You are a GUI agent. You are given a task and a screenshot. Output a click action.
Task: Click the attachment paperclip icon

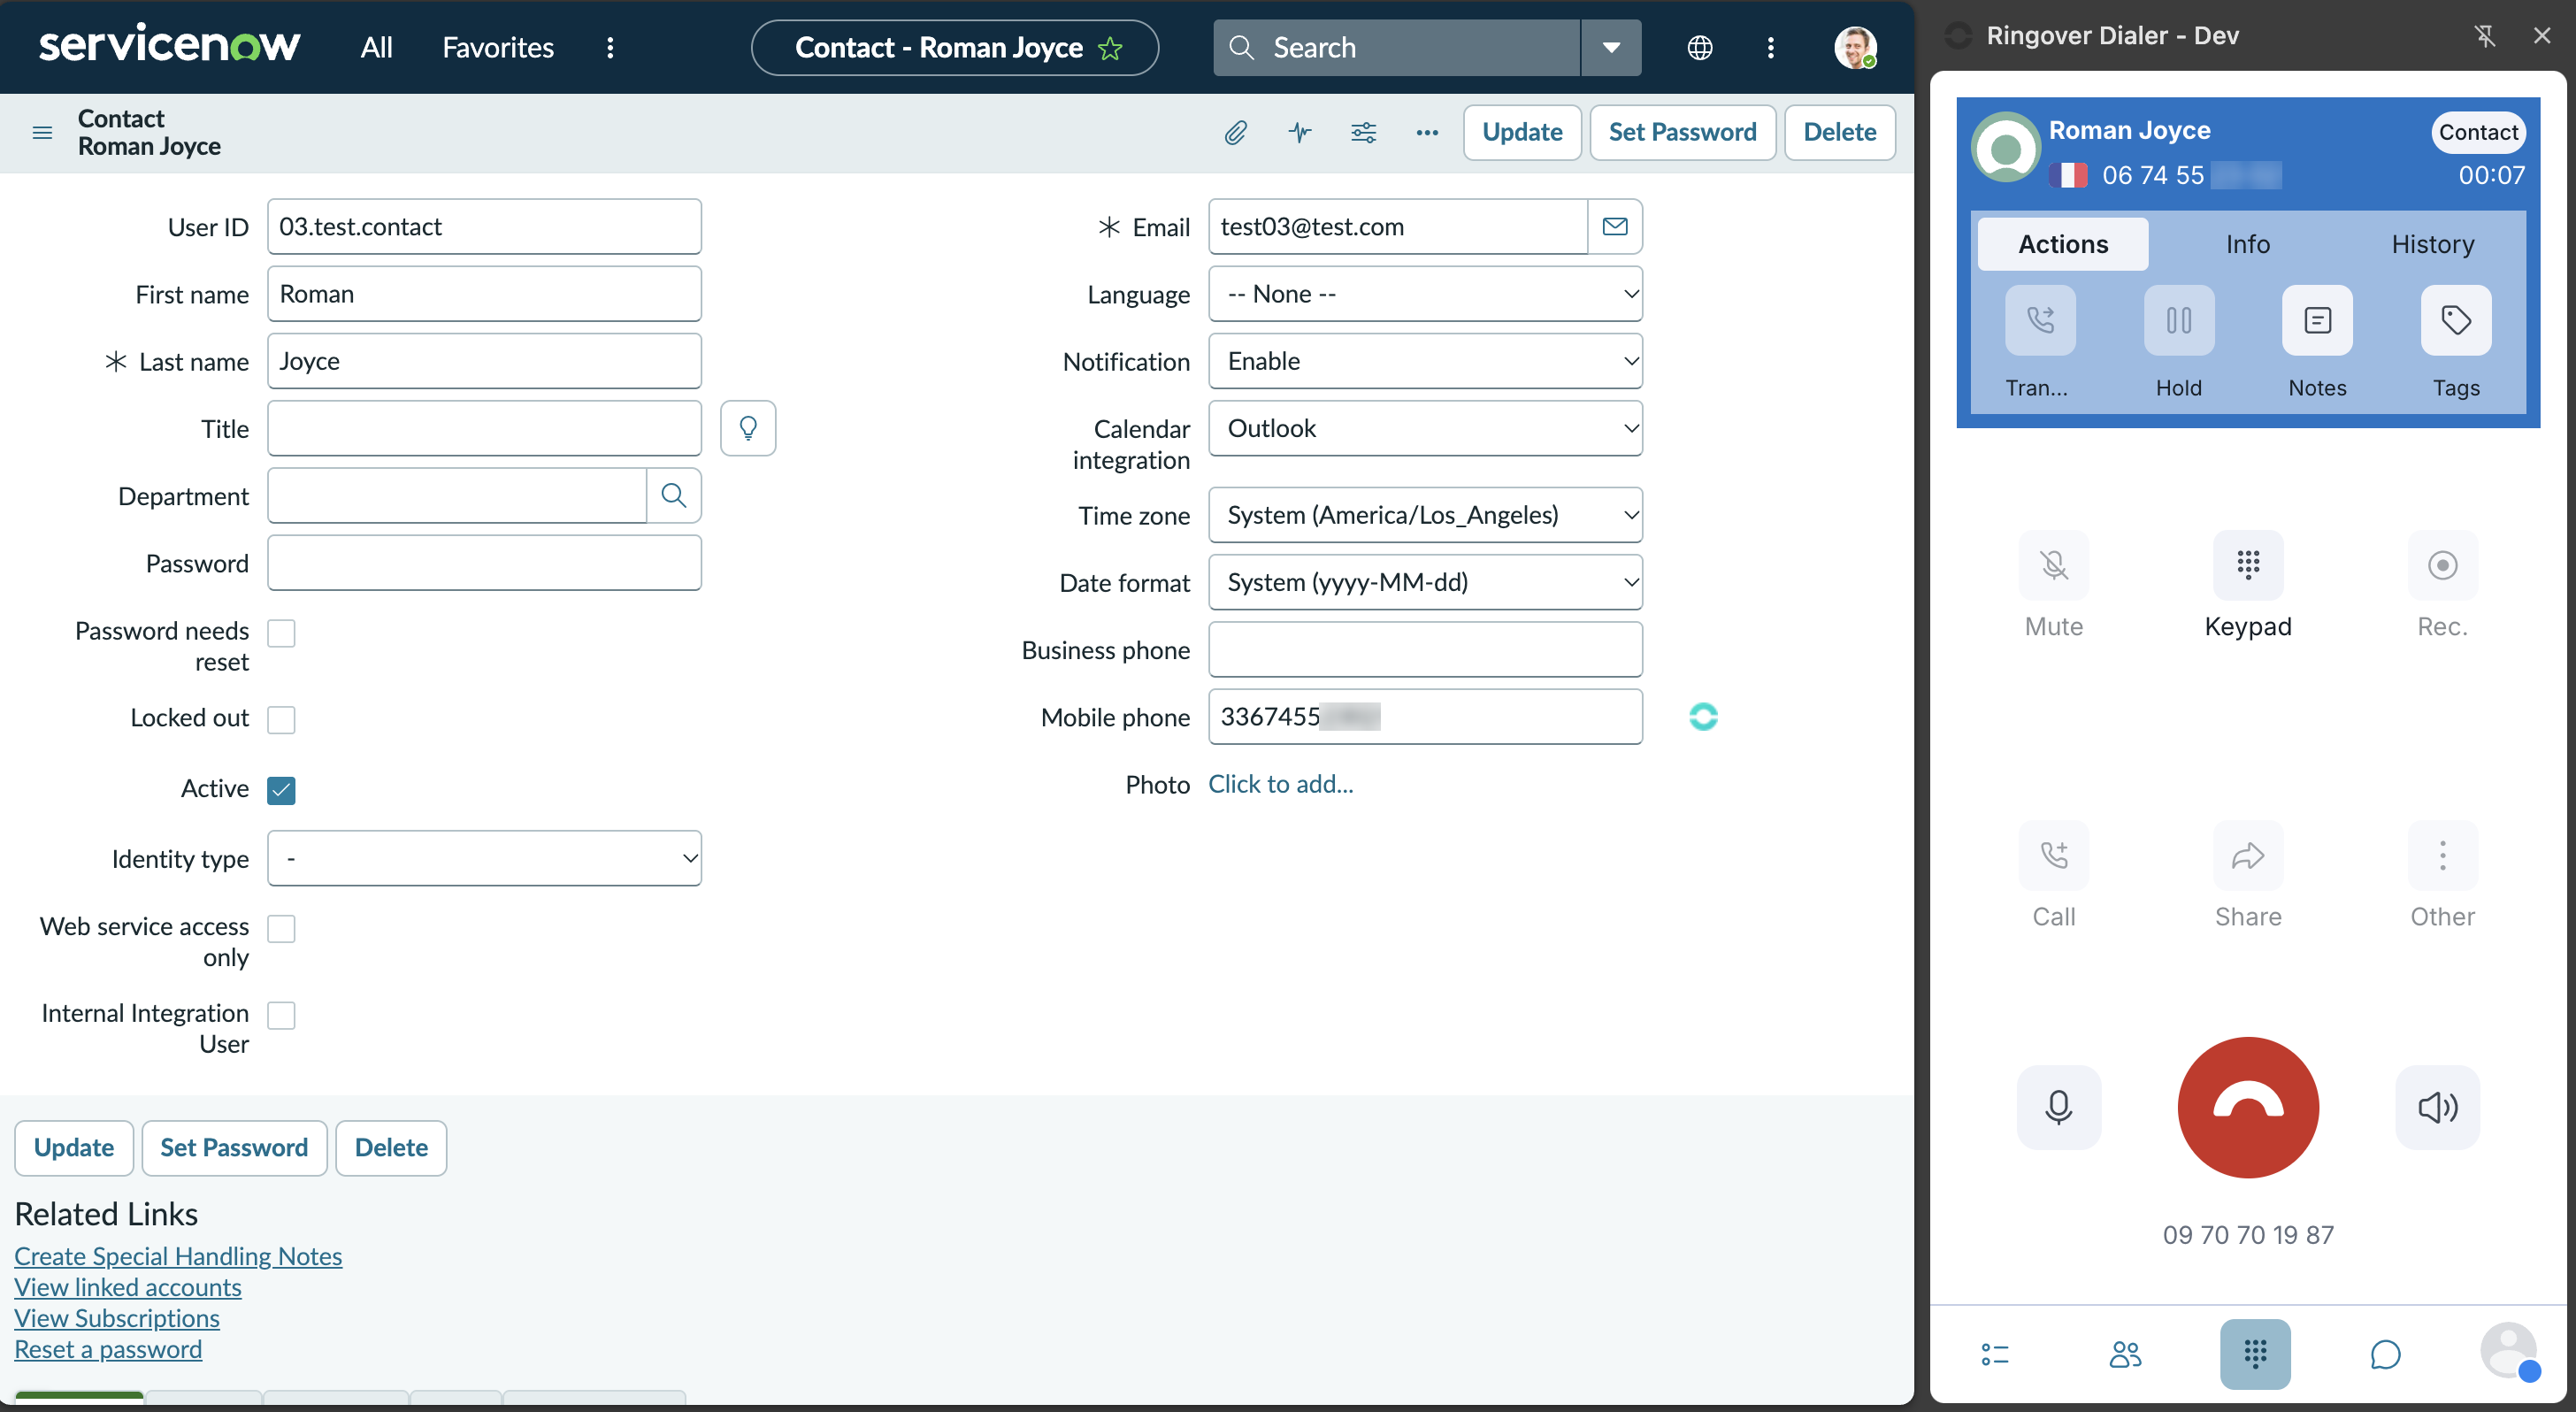click(x=1235, y=132)
